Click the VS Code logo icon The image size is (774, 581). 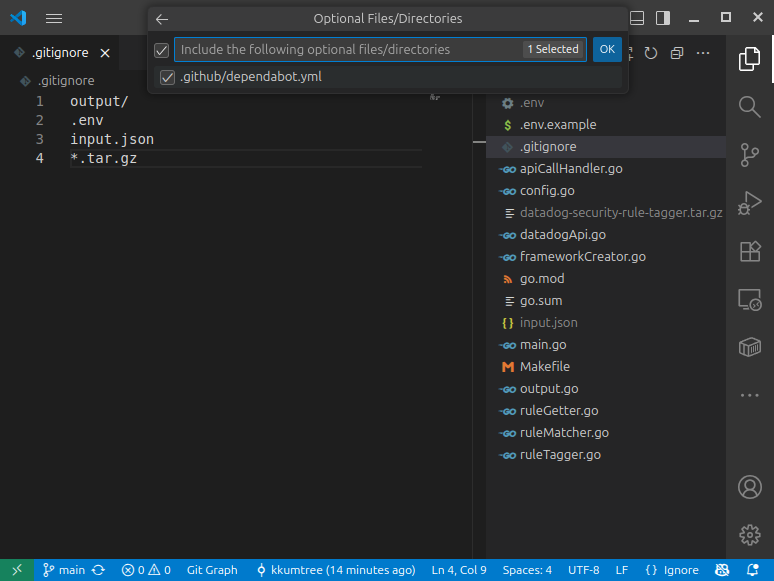(x=18, y=18)
